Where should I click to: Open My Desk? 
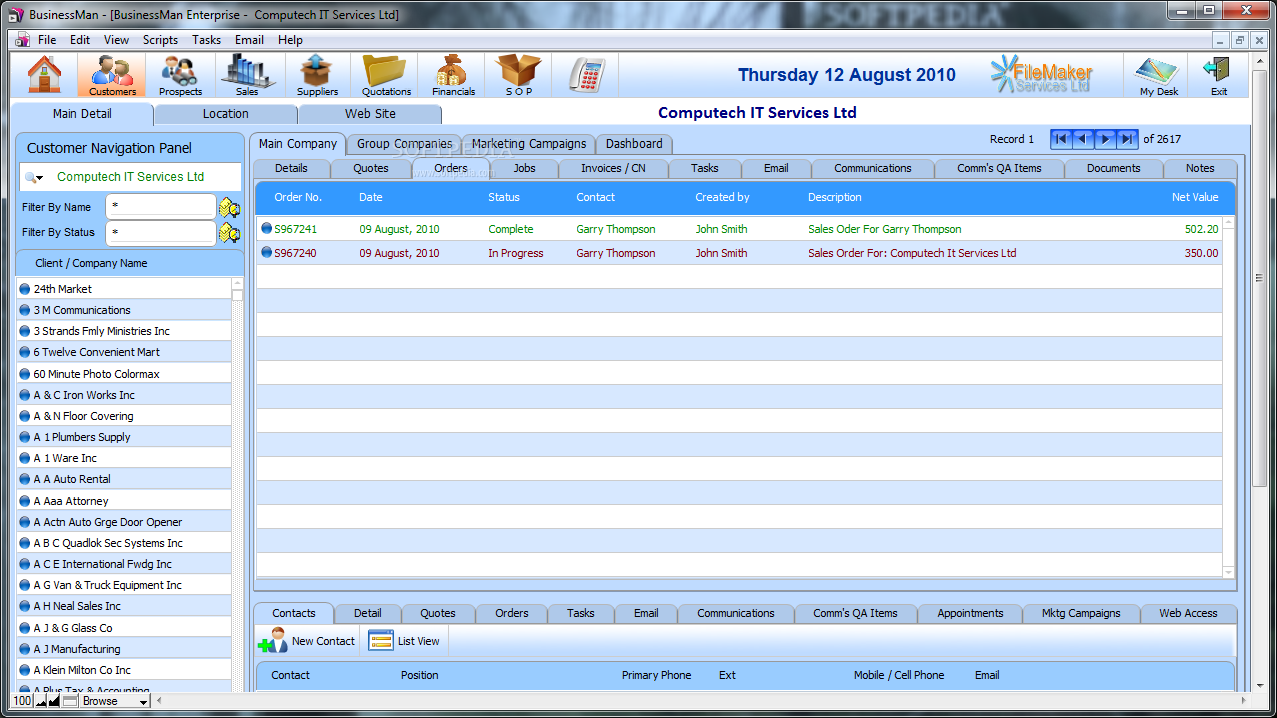click(1159, 75)
